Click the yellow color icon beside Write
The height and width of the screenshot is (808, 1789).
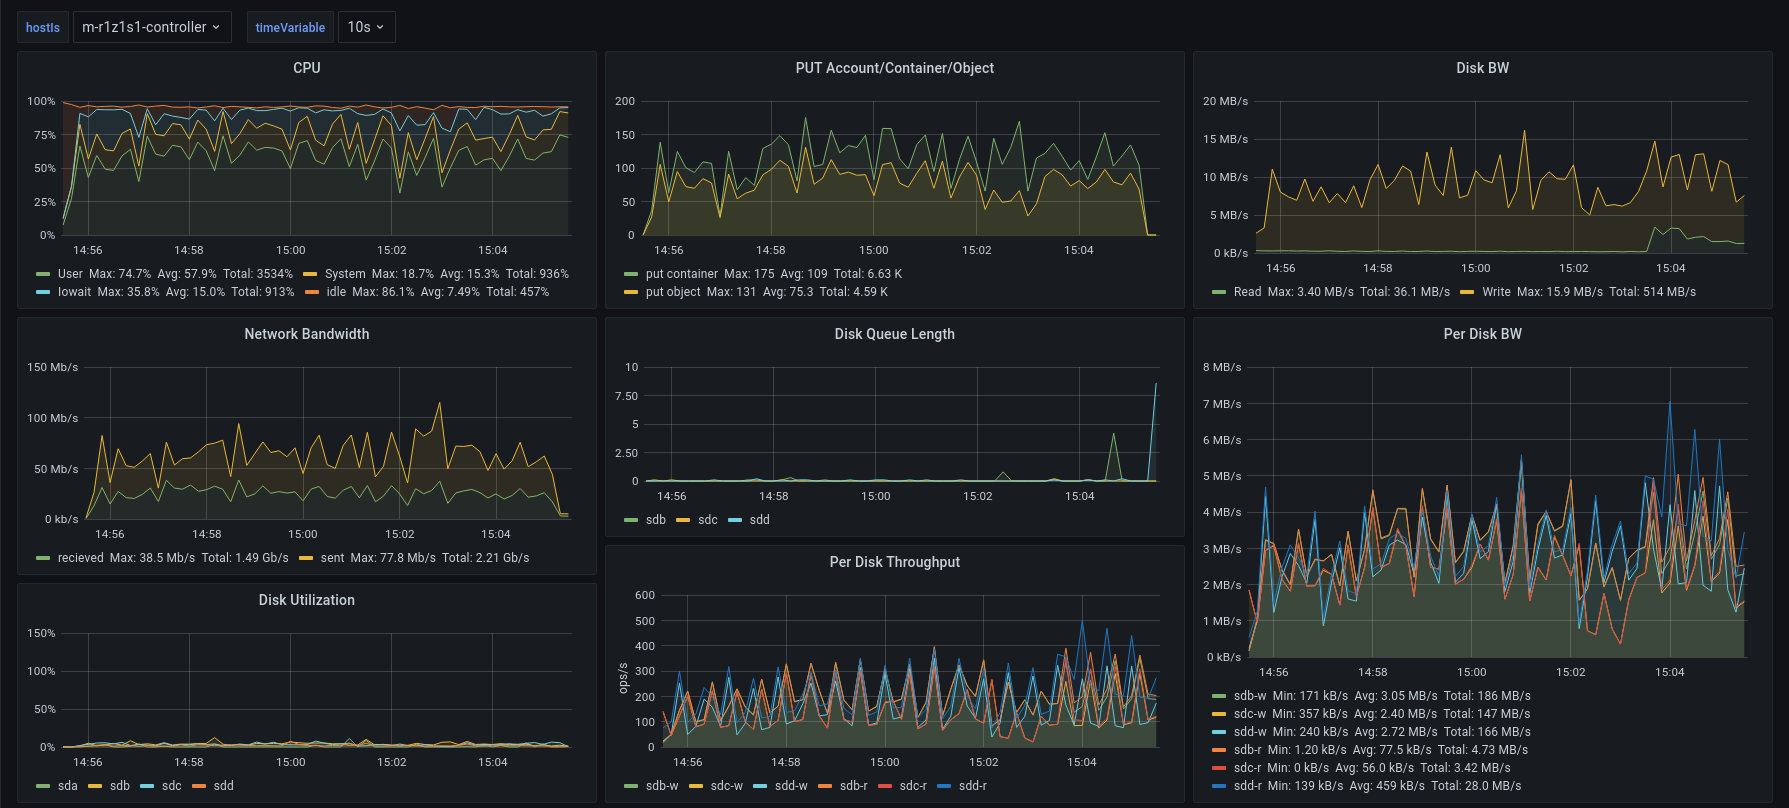(1467, 292)
